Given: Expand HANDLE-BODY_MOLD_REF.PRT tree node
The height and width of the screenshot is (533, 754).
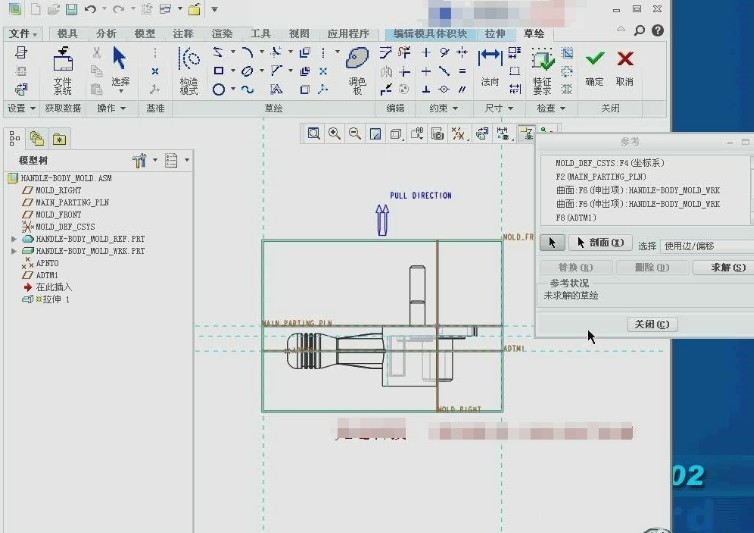Looking at the screenshot, I should pyautogui.click(x=14, y=239).
